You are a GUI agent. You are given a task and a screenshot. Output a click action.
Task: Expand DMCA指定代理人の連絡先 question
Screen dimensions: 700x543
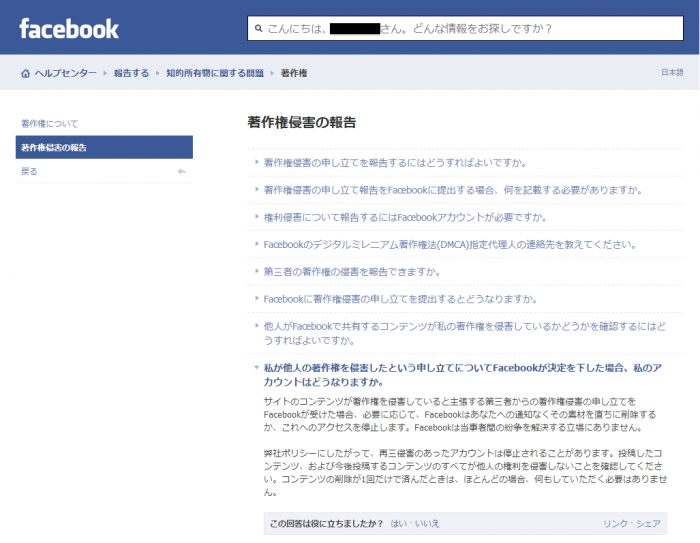[450, 245]
